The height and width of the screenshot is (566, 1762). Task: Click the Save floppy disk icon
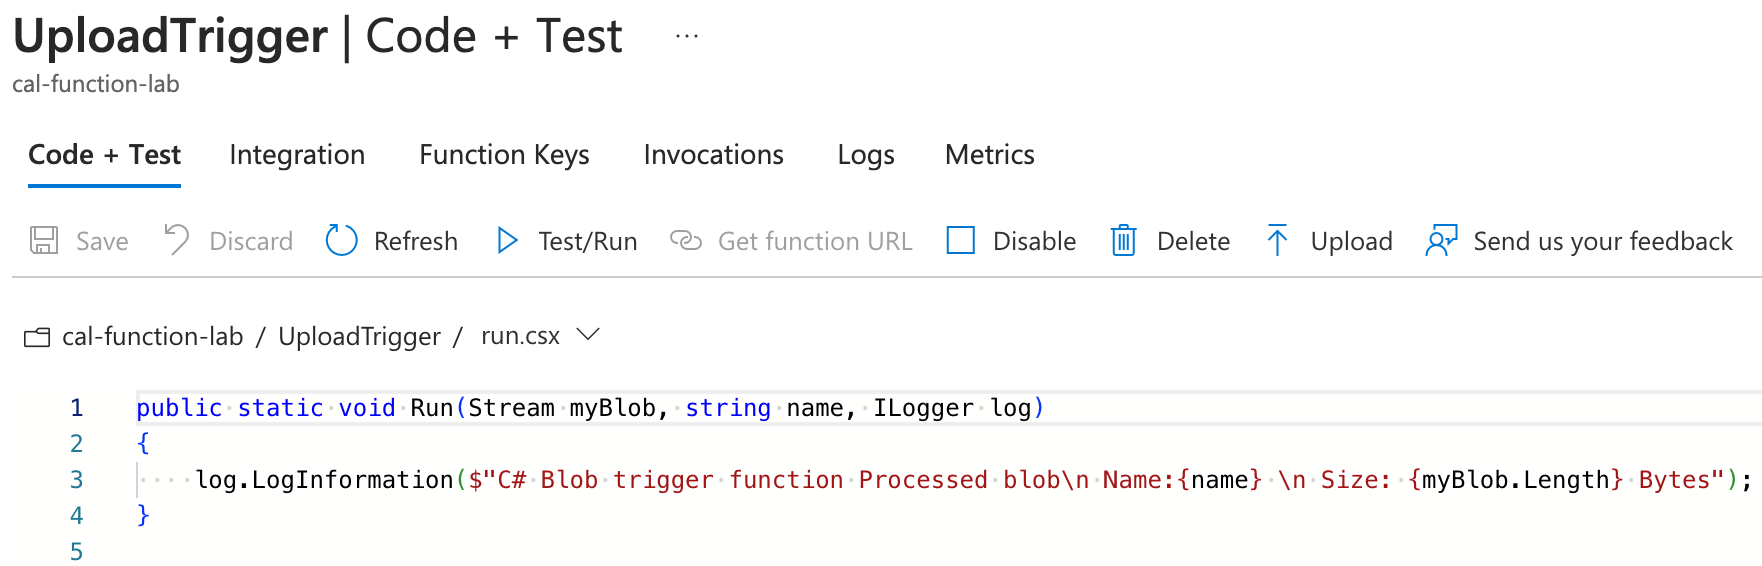pos(44,240)
